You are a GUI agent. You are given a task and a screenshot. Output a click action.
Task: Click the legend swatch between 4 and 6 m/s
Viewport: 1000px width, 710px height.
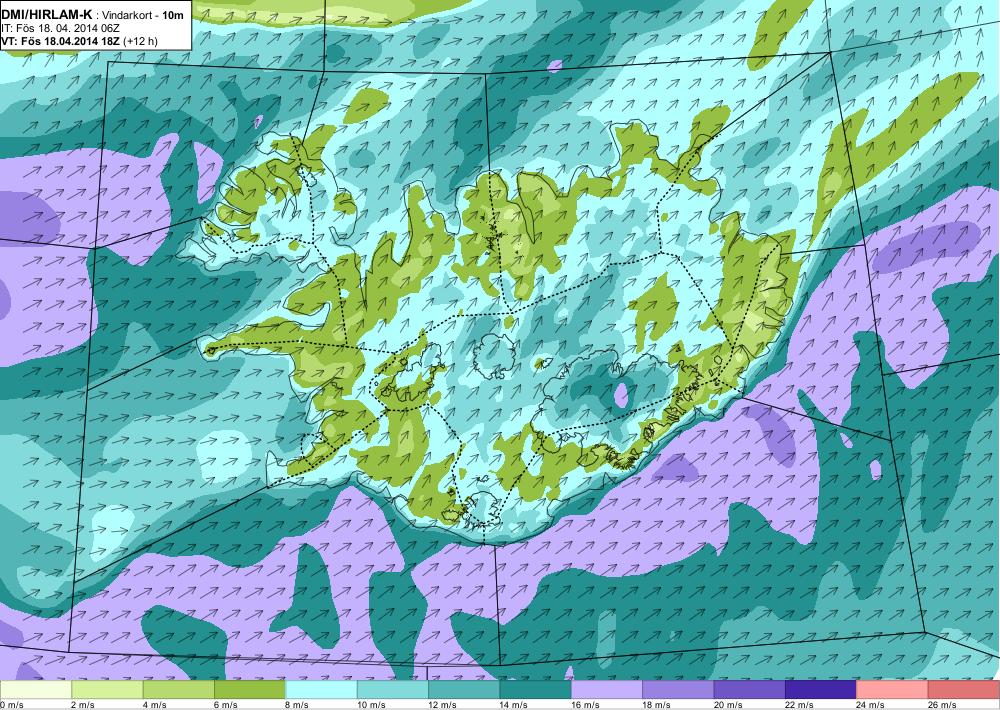(x=179, y=689)
